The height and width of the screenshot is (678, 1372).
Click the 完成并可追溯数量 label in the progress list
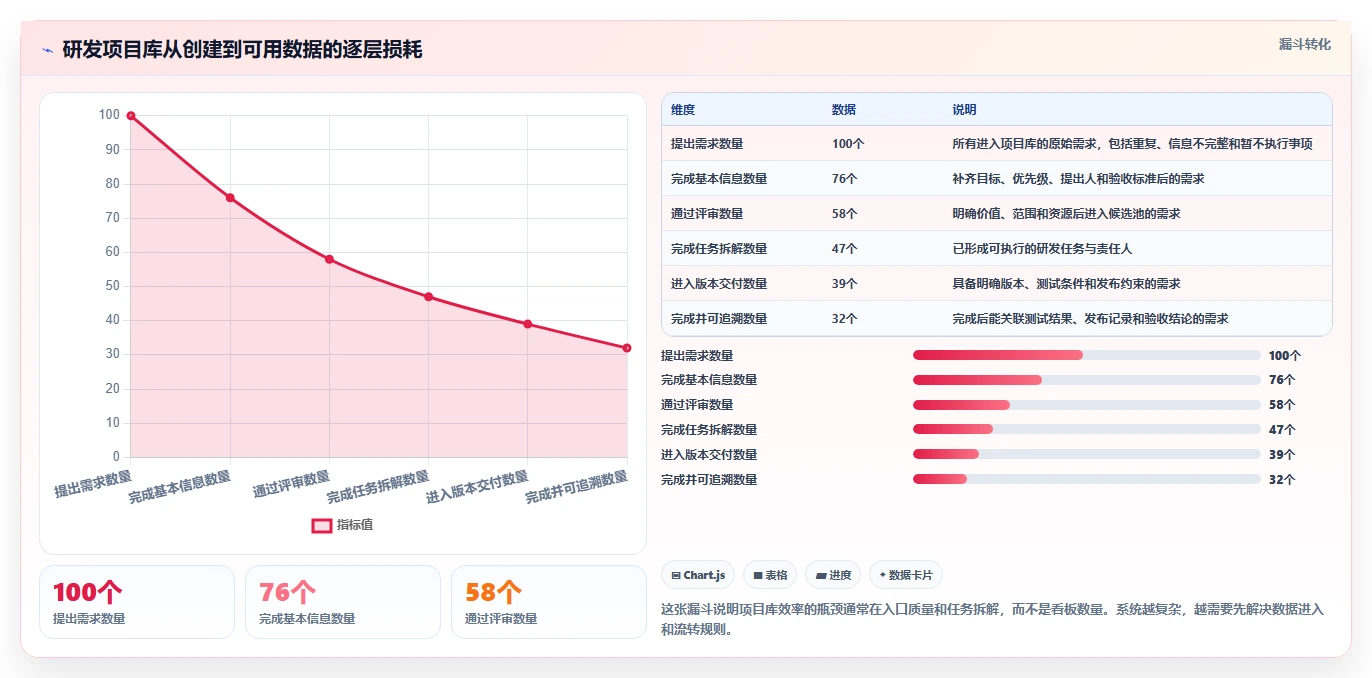(709, 480)
